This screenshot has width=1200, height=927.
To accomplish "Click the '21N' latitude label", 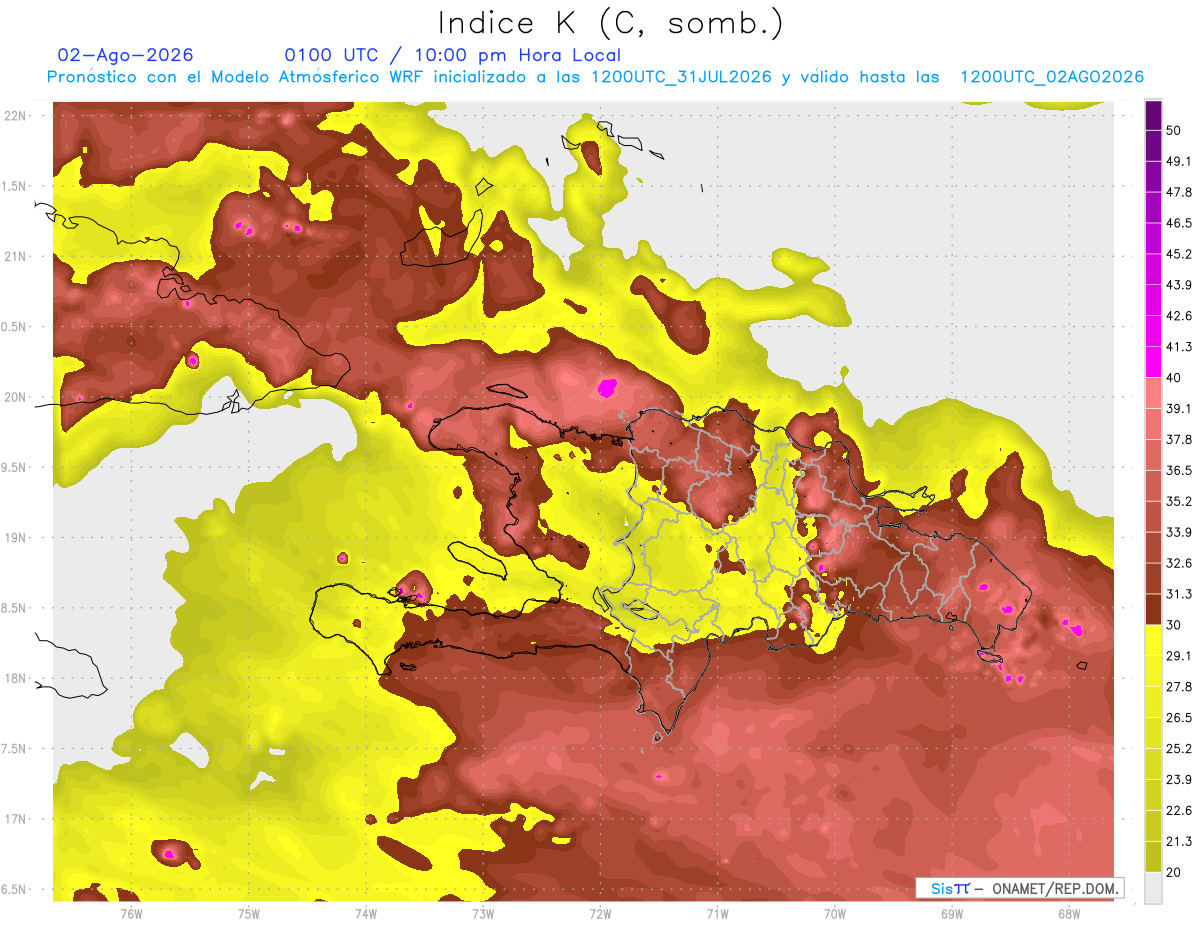I will pos(16,256).
